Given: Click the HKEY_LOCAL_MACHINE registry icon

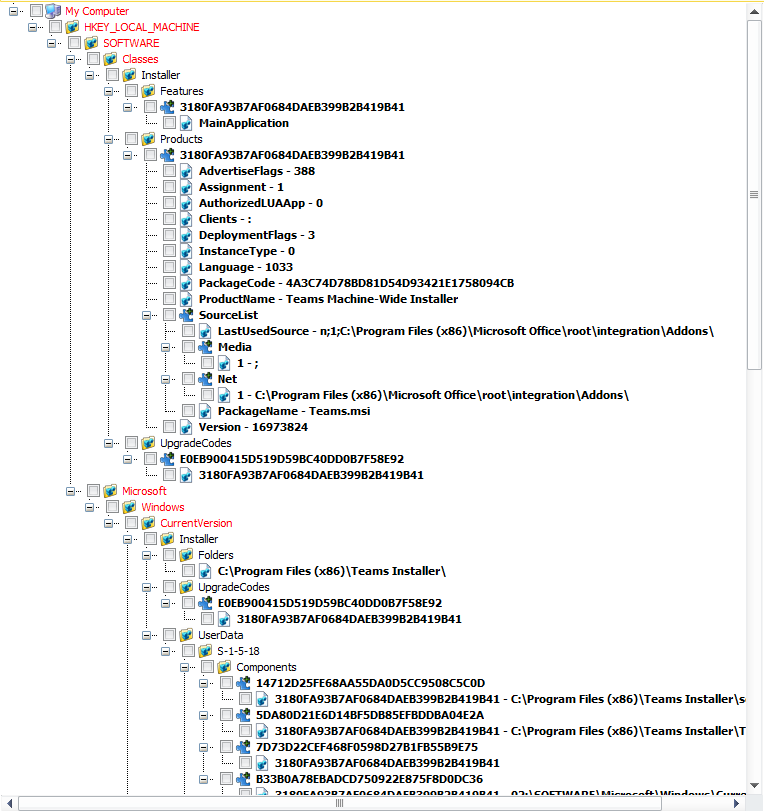Looking at the screenshot, I should (x=72, y=27).
